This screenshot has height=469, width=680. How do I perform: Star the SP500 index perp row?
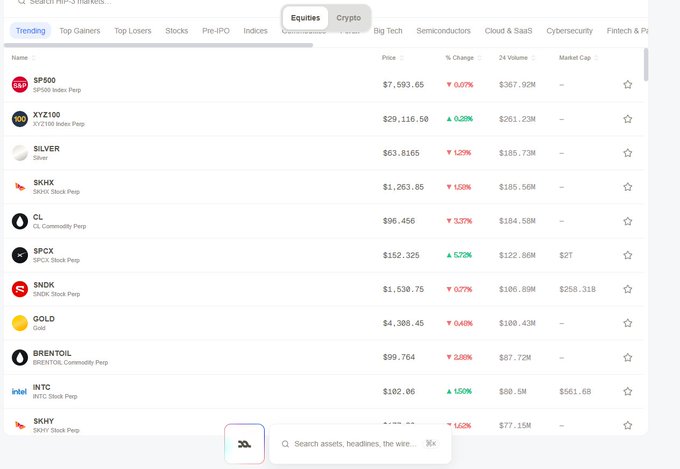pyautogui.click(x=627, y=85)
